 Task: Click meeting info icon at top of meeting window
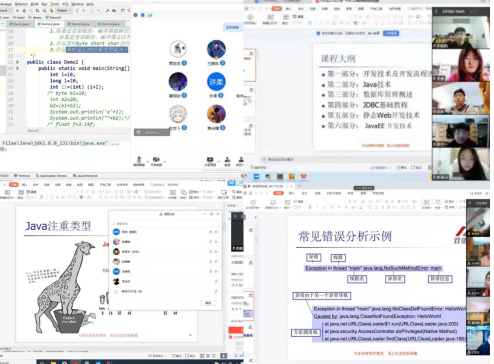[x=135, y=15]
